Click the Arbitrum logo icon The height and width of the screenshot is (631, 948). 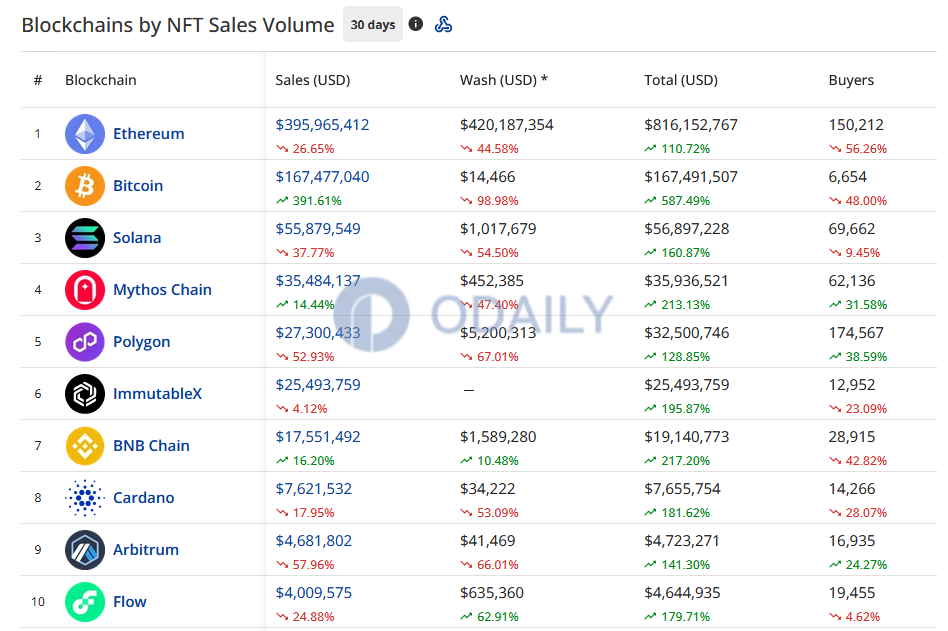pos(85,549)
